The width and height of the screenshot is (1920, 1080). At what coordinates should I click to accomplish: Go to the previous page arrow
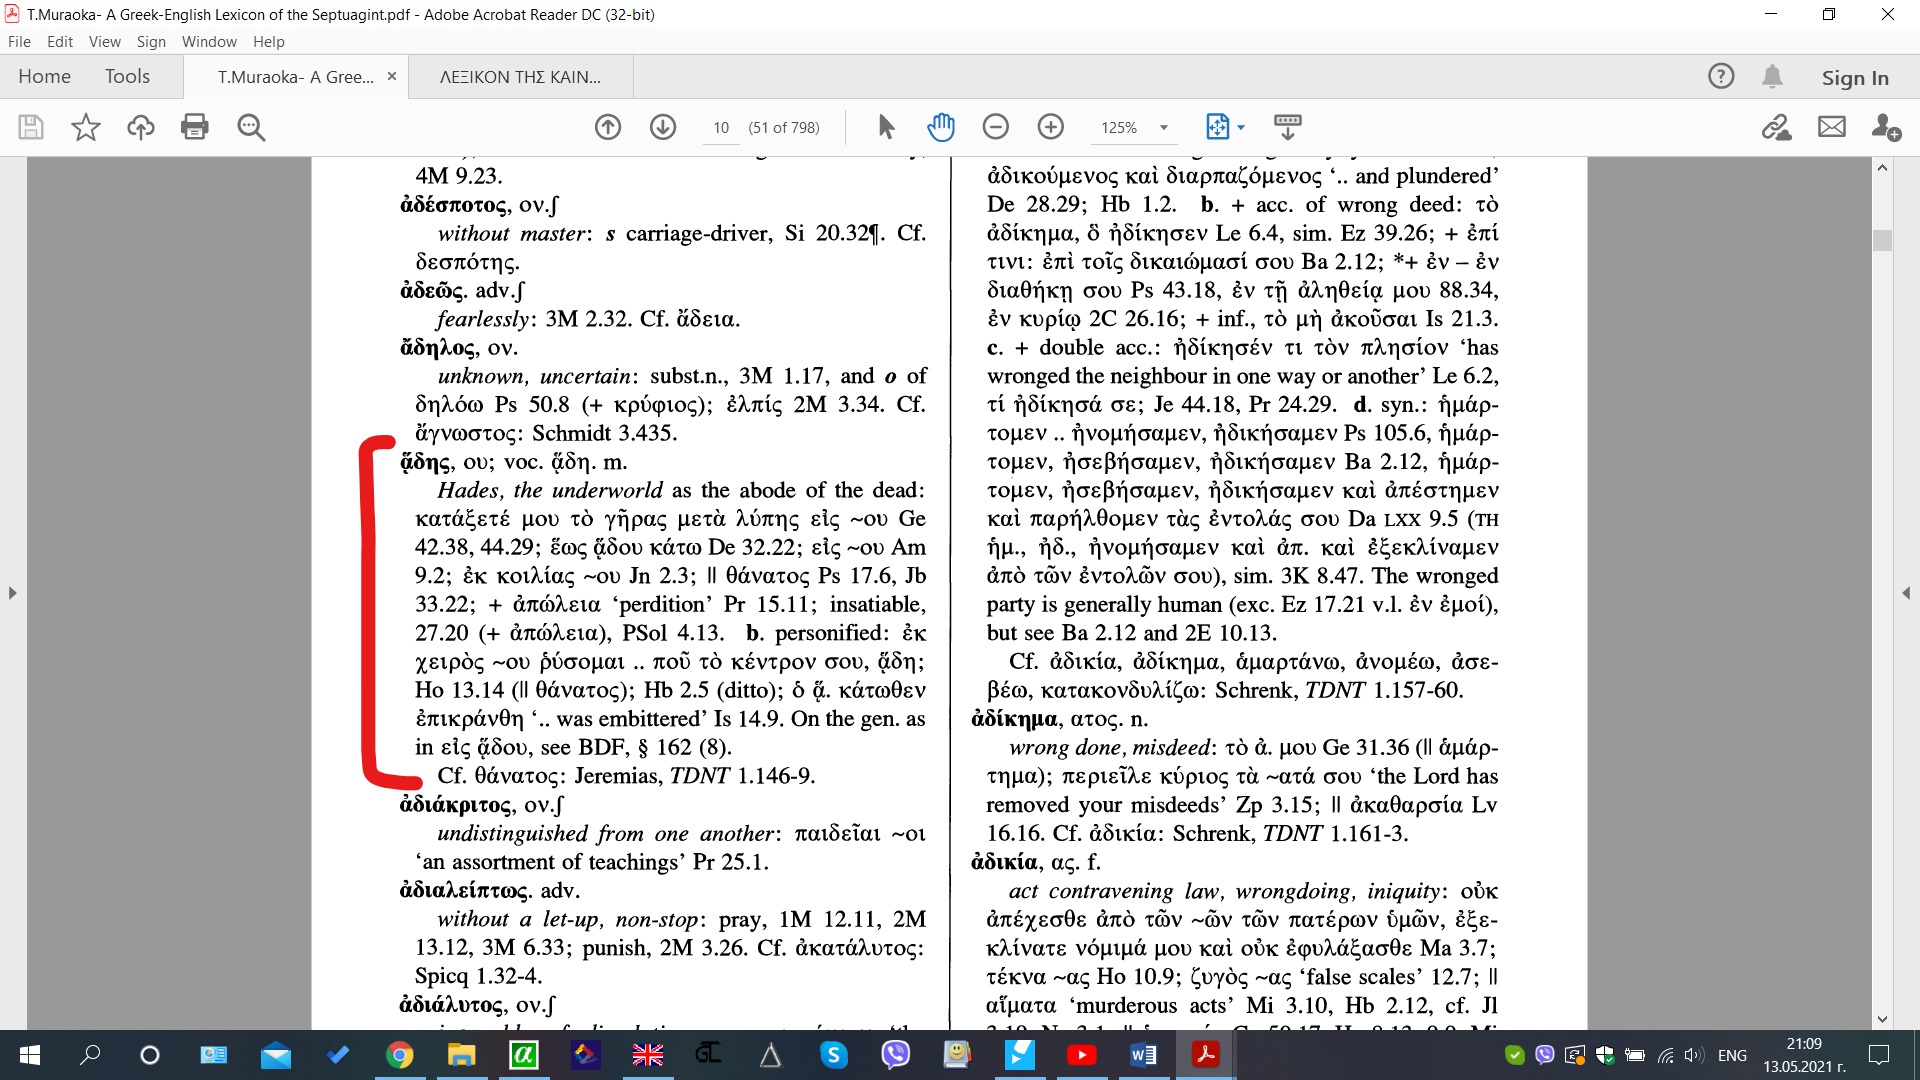point(608,127)
